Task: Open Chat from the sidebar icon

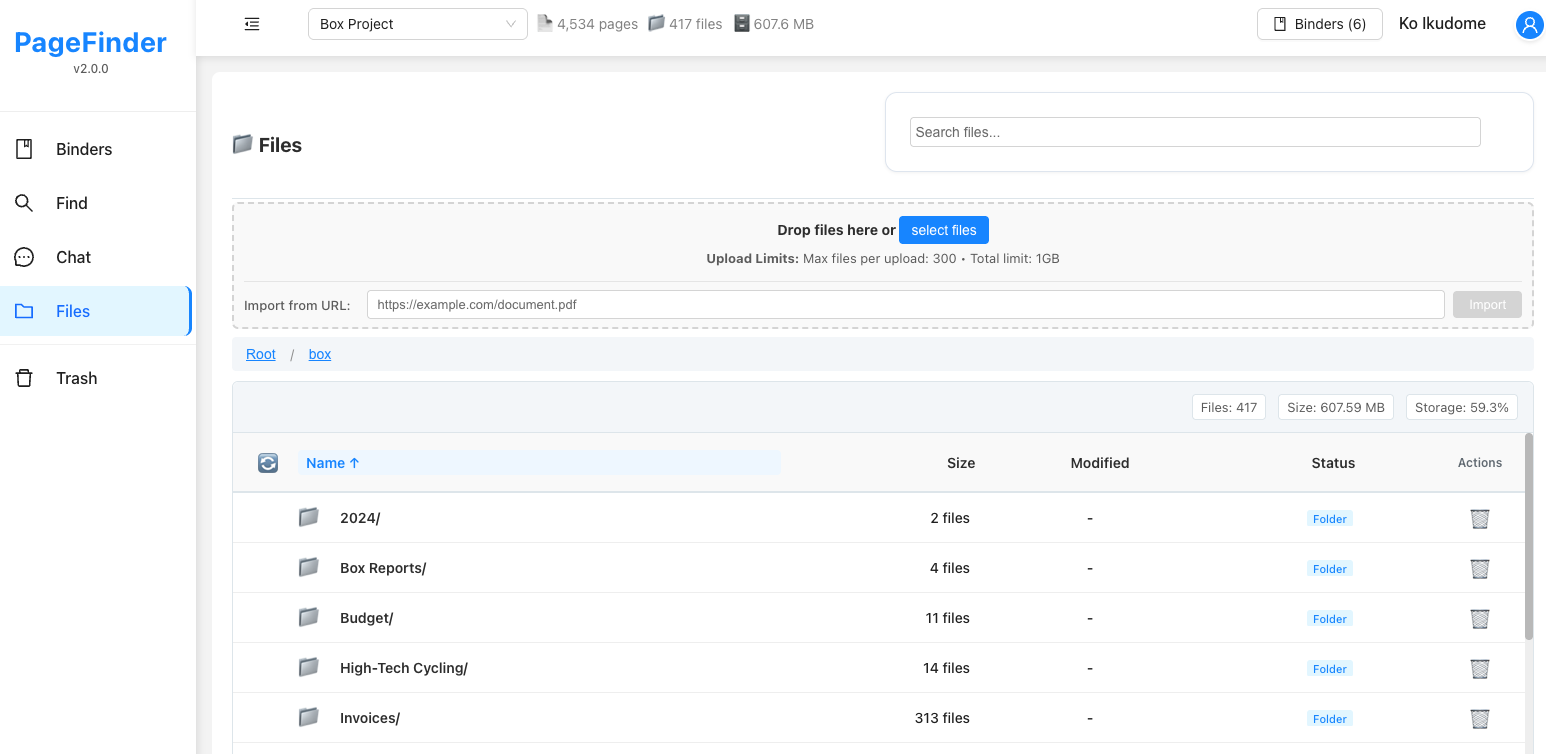Action: pyautogui.click(x=25, y=257)
